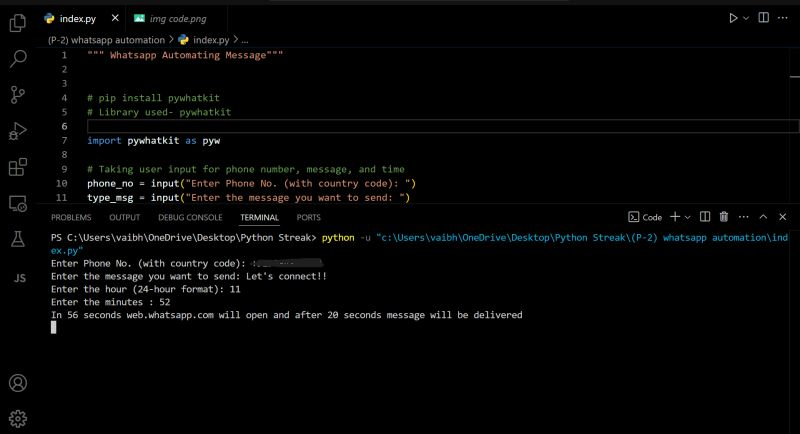Open the Accounts menu
The height and width of the screenshot is (434, 800).
(x=18, y=383)
